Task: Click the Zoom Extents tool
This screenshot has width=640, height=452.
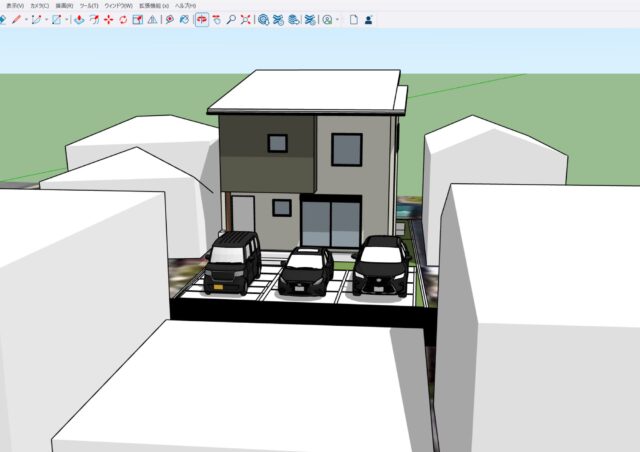Action: [x=245, y=19]
